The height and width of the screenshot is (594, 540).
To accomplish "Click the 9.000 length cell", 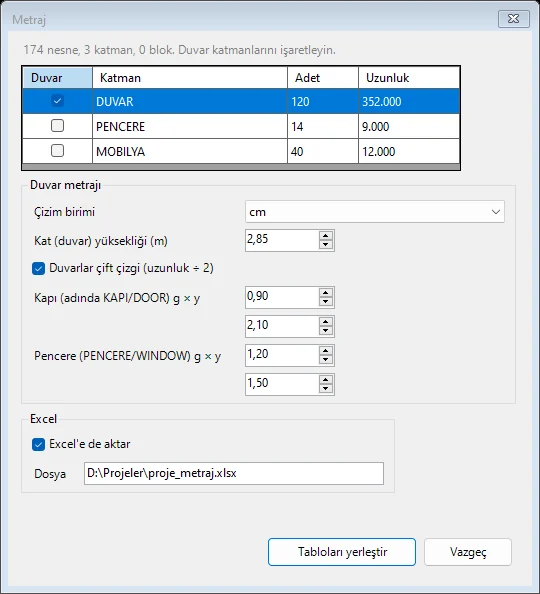I will click(x=409, y=127).
